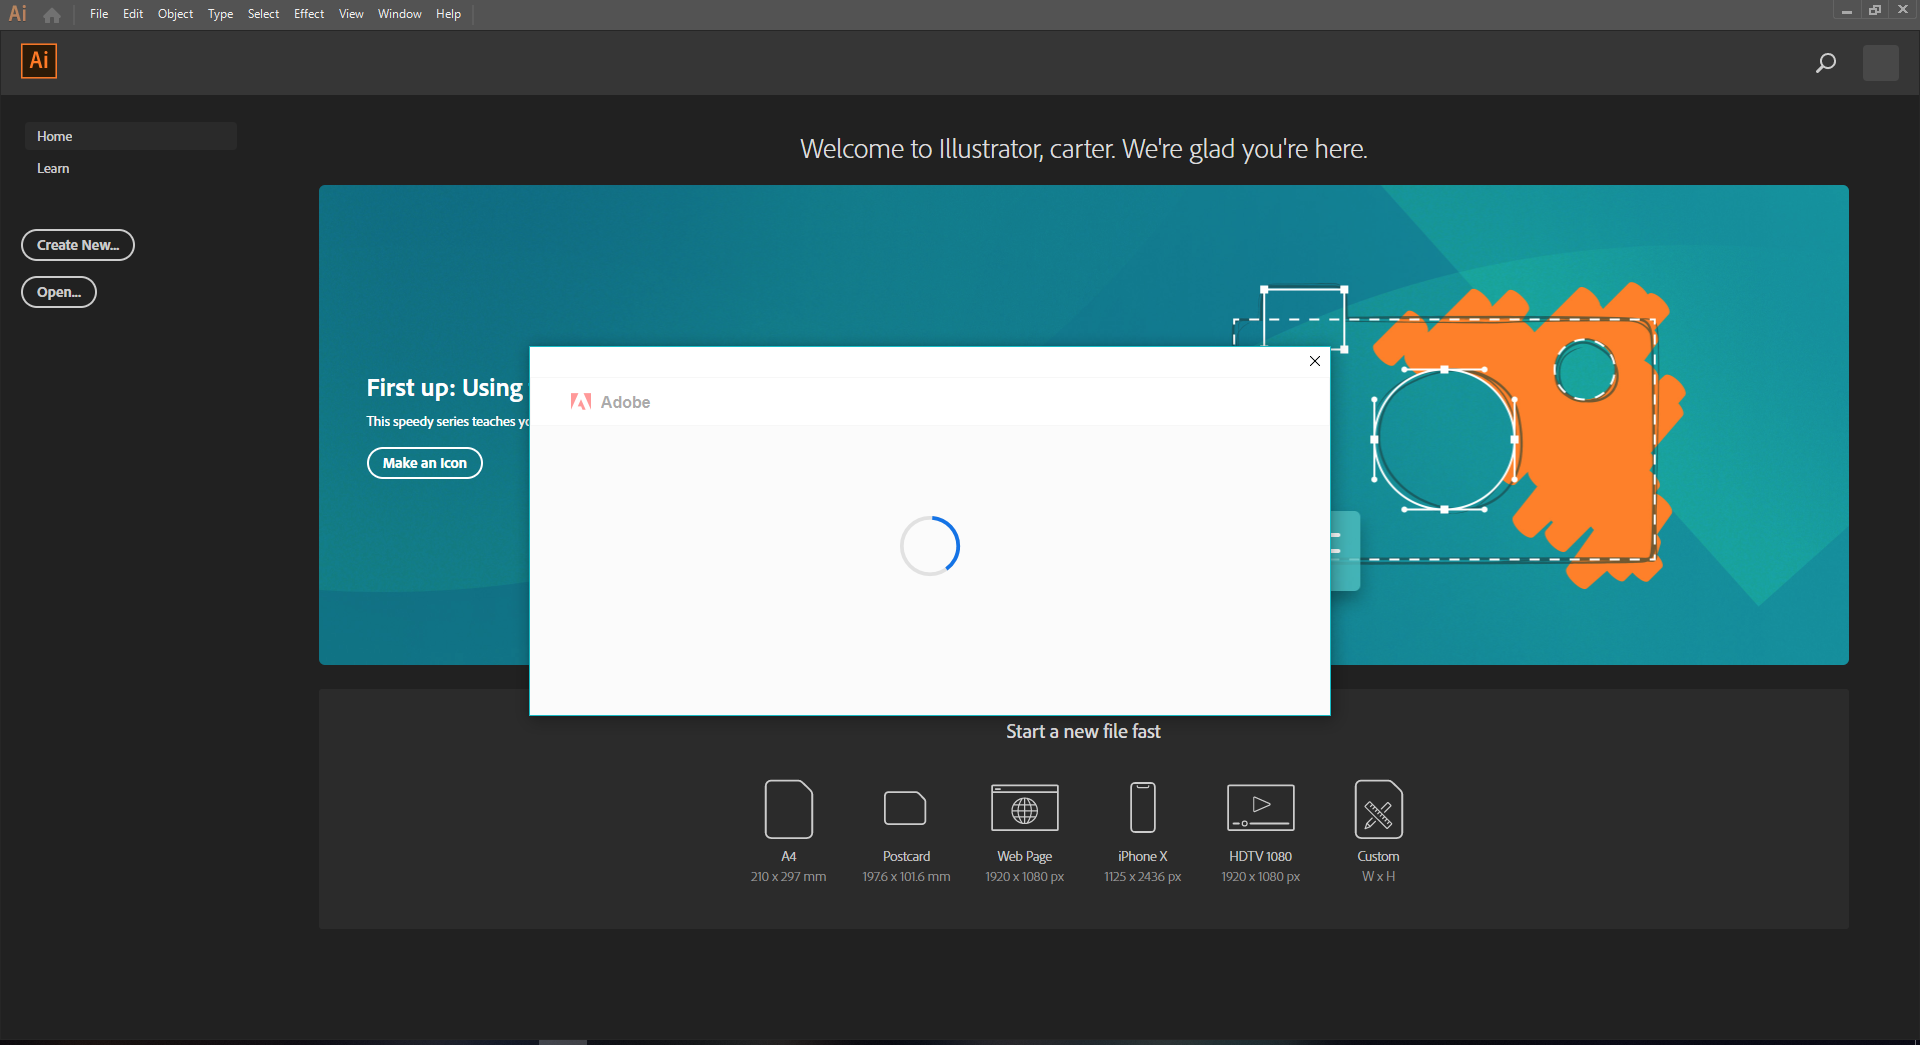The height and width of the screenshot is (1045, 1920).
Task: Restore the application window size
Action: click(1875, 10)
